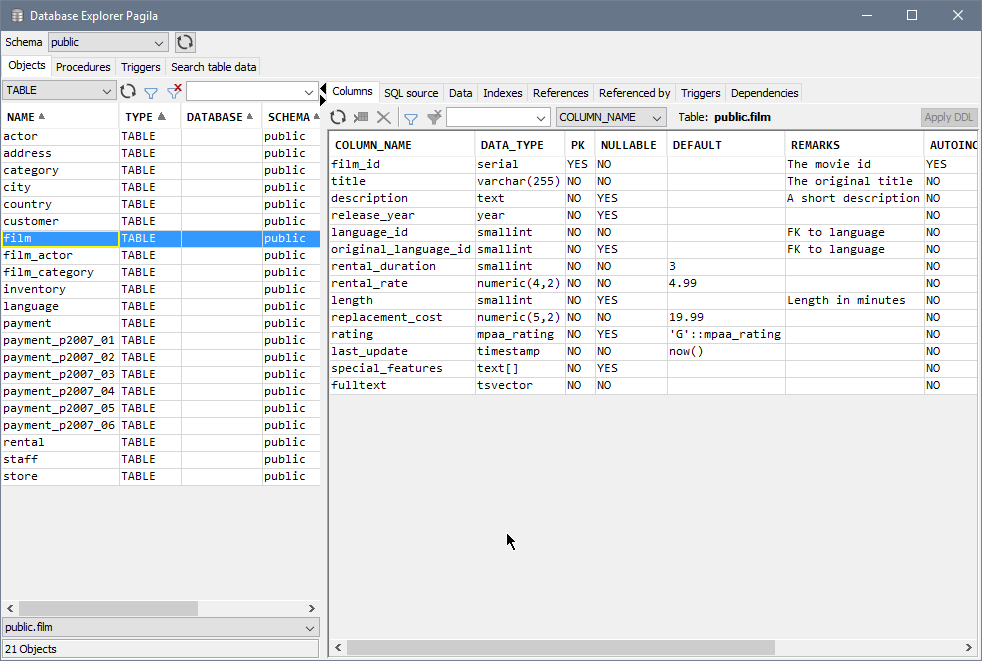The width and height of the screenshot is (982, 661).
Task: Open the Referenced by tab
Action: [634, 93]
